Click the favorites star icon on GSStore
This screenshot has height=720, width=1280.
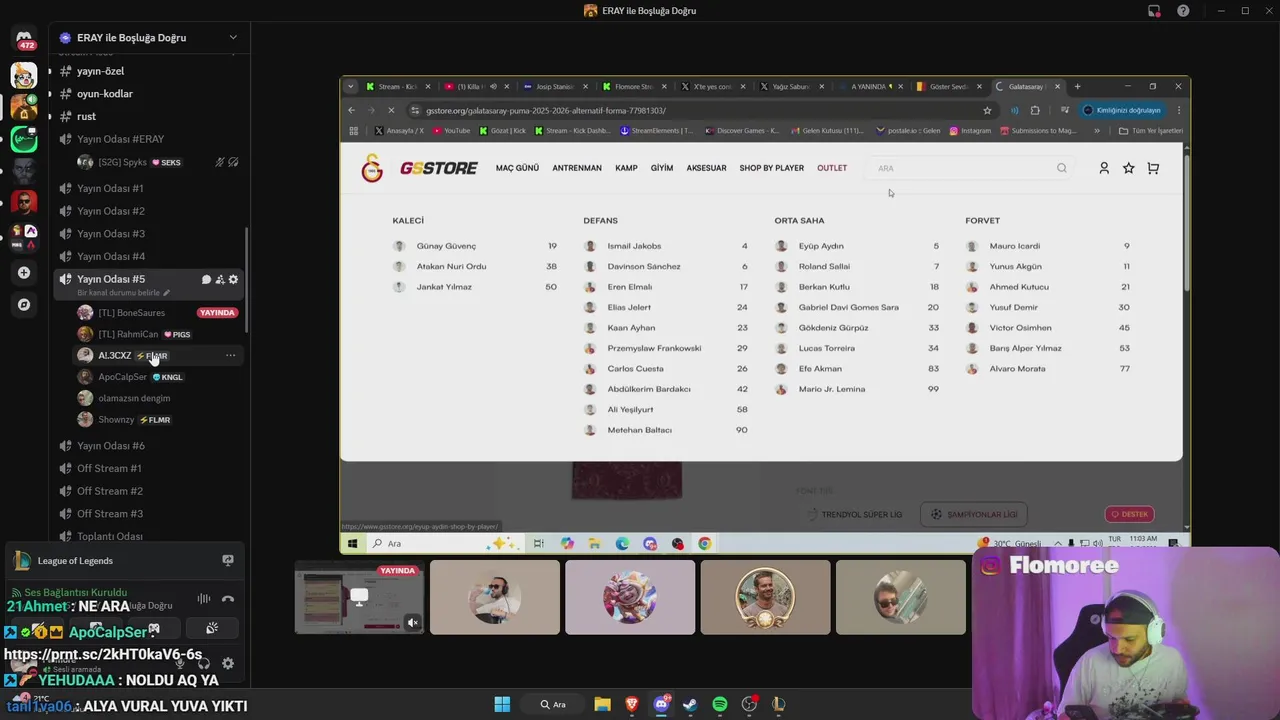(1129, 168)
